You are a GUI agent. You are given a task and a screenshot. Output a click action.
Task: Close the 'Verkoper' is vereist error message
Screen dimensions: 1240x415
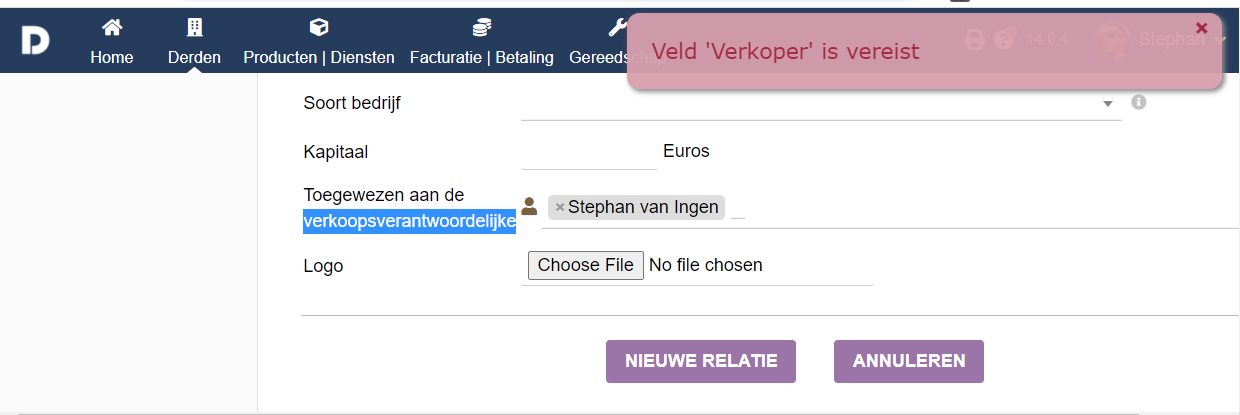[1202, 28]
